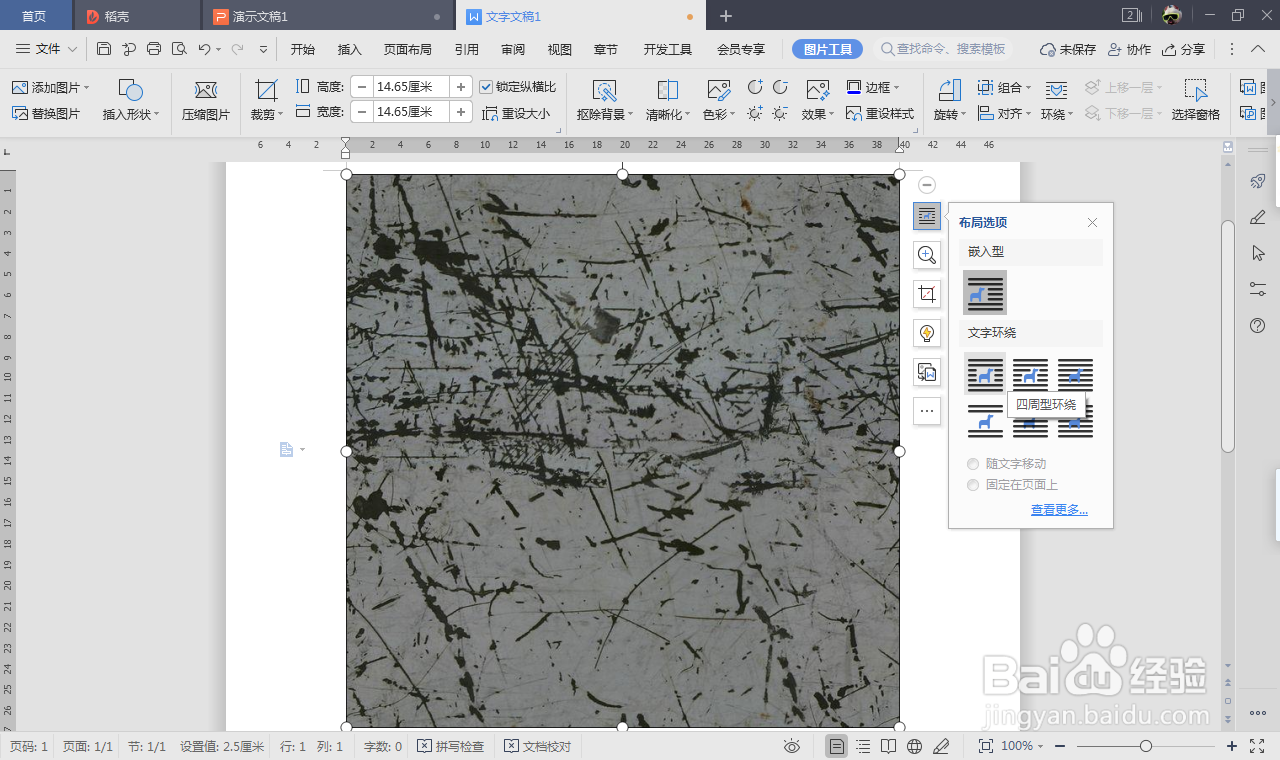Click Reset Style (重设样式)
Viewport: 1280px width, 760px height.
pos(880,114)
